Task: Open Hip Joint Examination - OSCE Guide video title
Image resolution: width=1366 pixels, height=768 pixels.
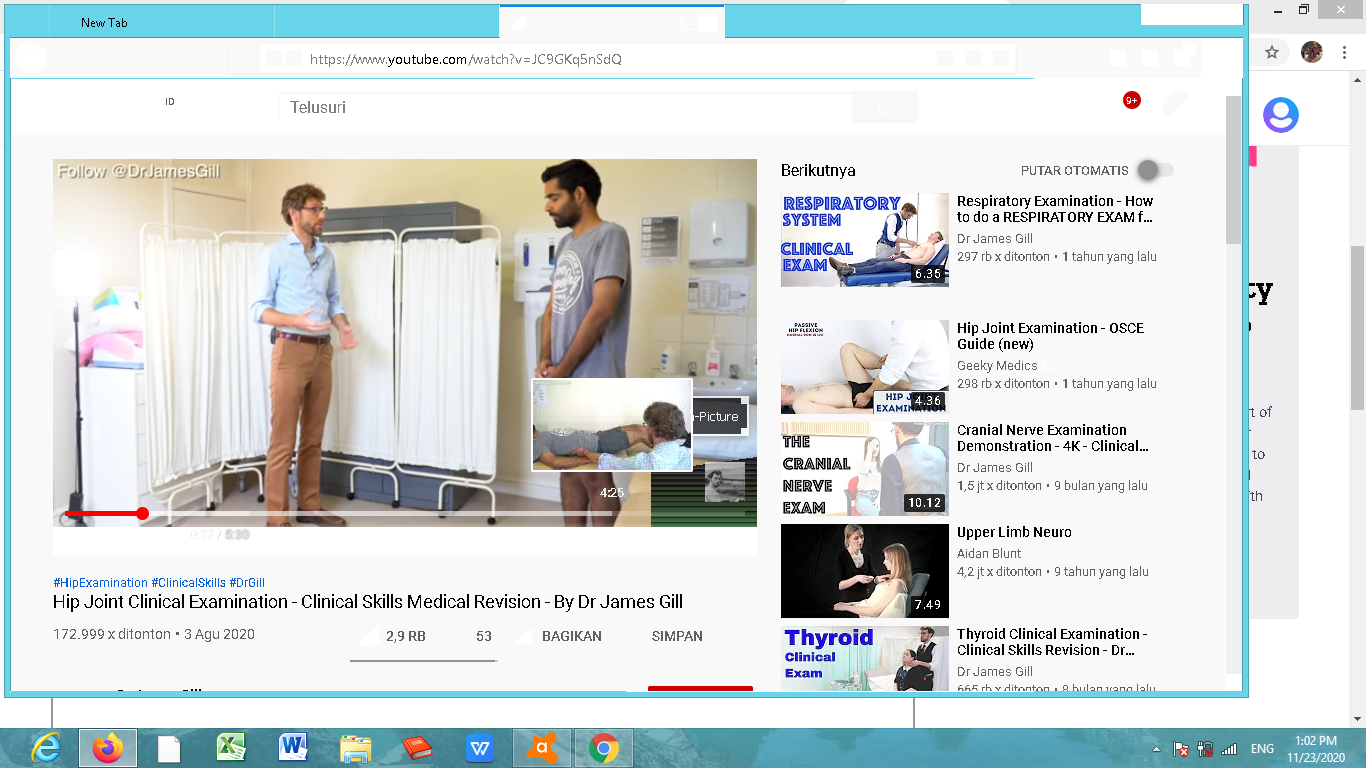Action: tap(1050, 336)
